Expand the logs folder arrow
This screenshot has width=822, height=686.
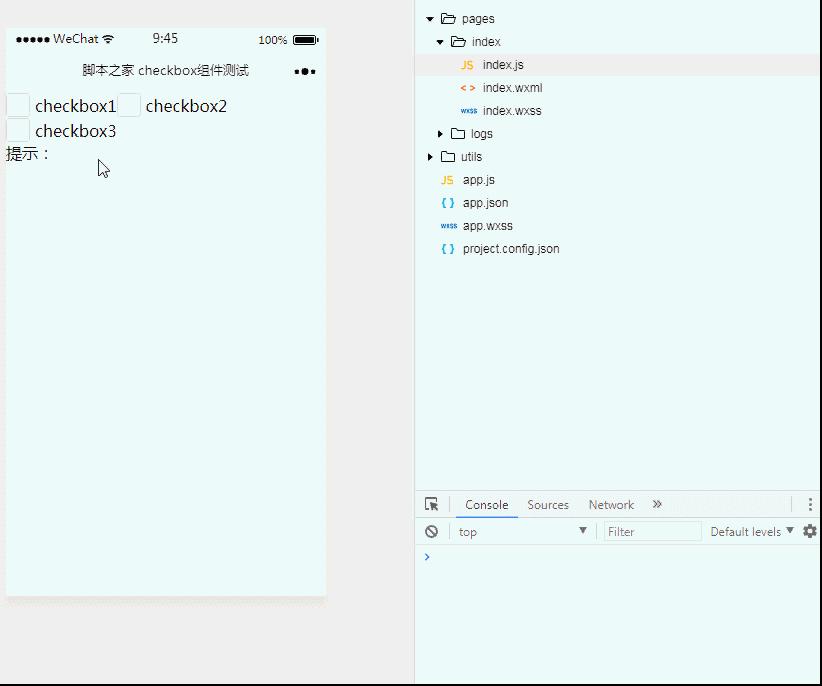click(x=440, y=134)
